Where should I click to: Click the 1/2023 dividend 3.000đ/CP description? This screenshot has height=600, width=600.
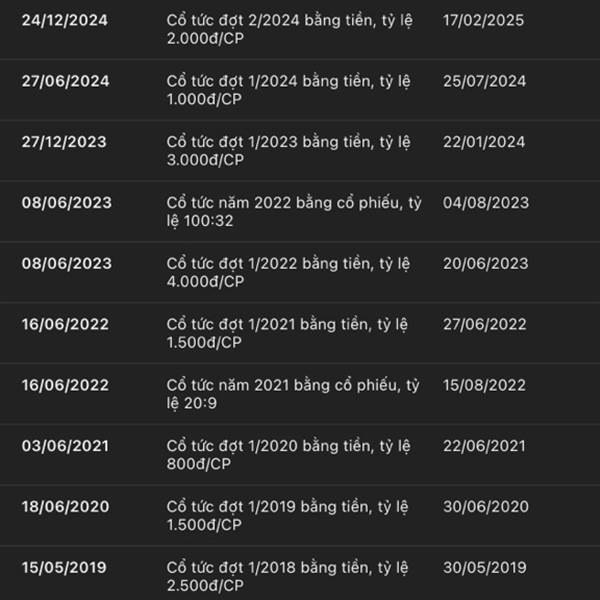(288, 151)
